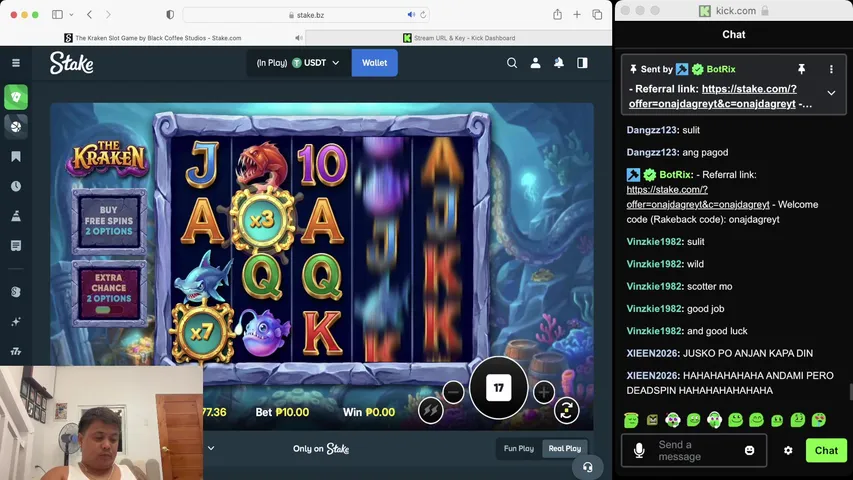Open Safari sidebar dropdown arrow

pyautogui.click(x=71, y=15)
